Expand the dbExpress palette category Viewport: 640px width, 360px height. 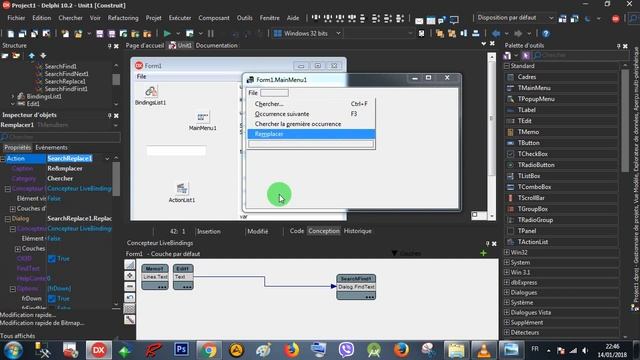coord(507,282)
